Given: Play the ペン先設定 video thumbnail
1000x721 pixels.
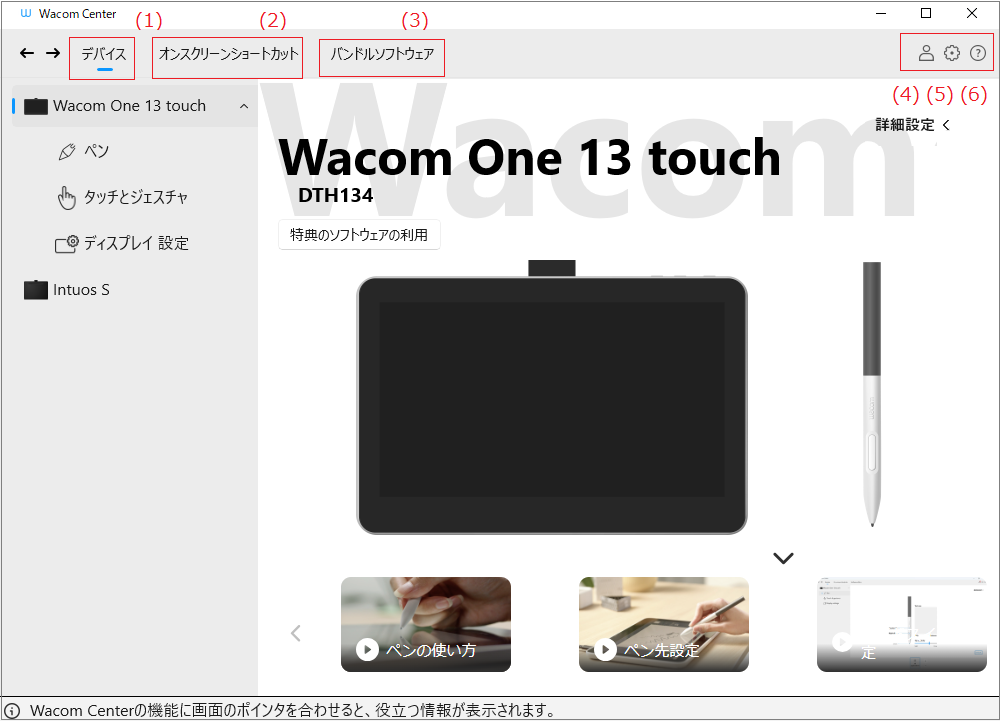Looking at the screenshot, I should coord(663,624).
